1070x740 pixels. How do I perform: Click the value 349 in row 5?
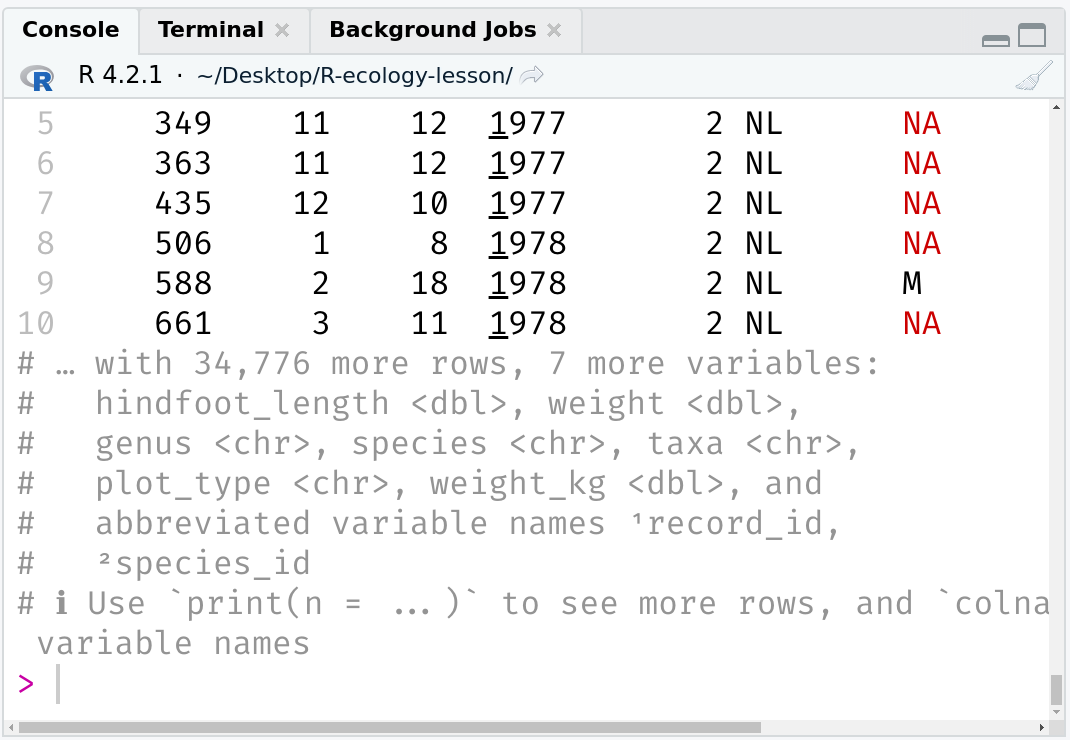pyautogui.click(x=183, y=124)
